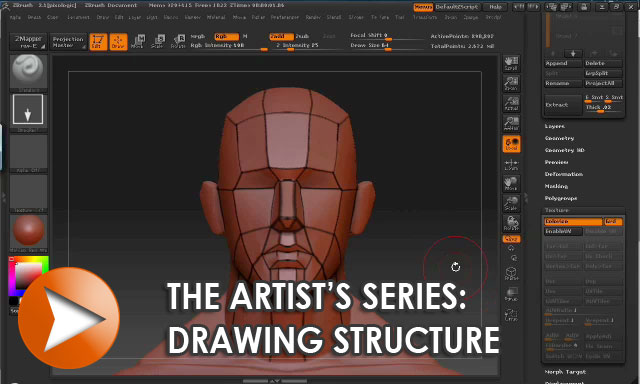
Task: Open the Help button
Action: (496, 7)
